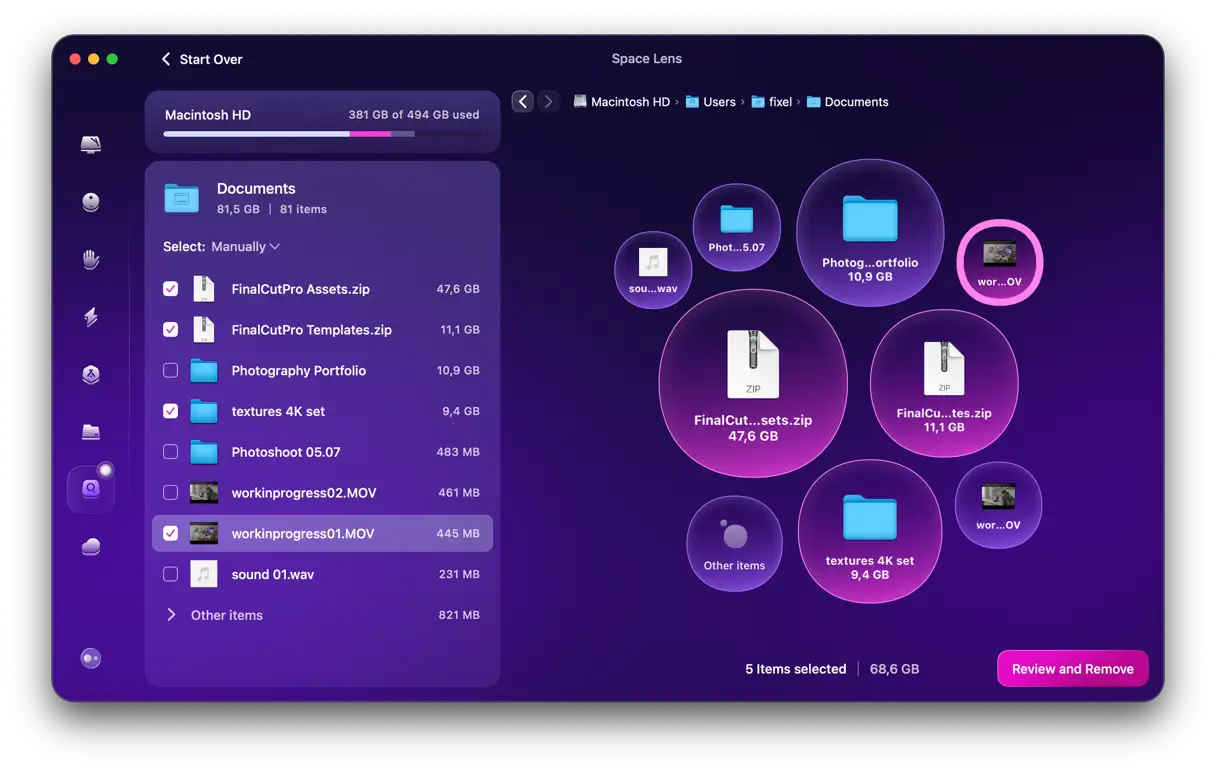The image size is (1216, 770).
Task: Click Start Over at the top
Action: coord(202,60)
